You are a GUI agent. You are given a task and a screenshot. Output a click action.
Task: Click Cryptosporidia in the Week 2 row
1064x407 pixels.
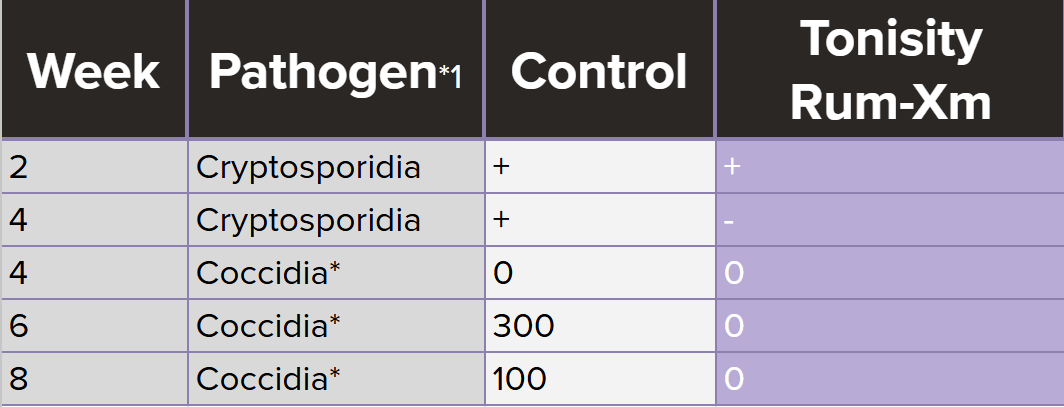point(308,167)
